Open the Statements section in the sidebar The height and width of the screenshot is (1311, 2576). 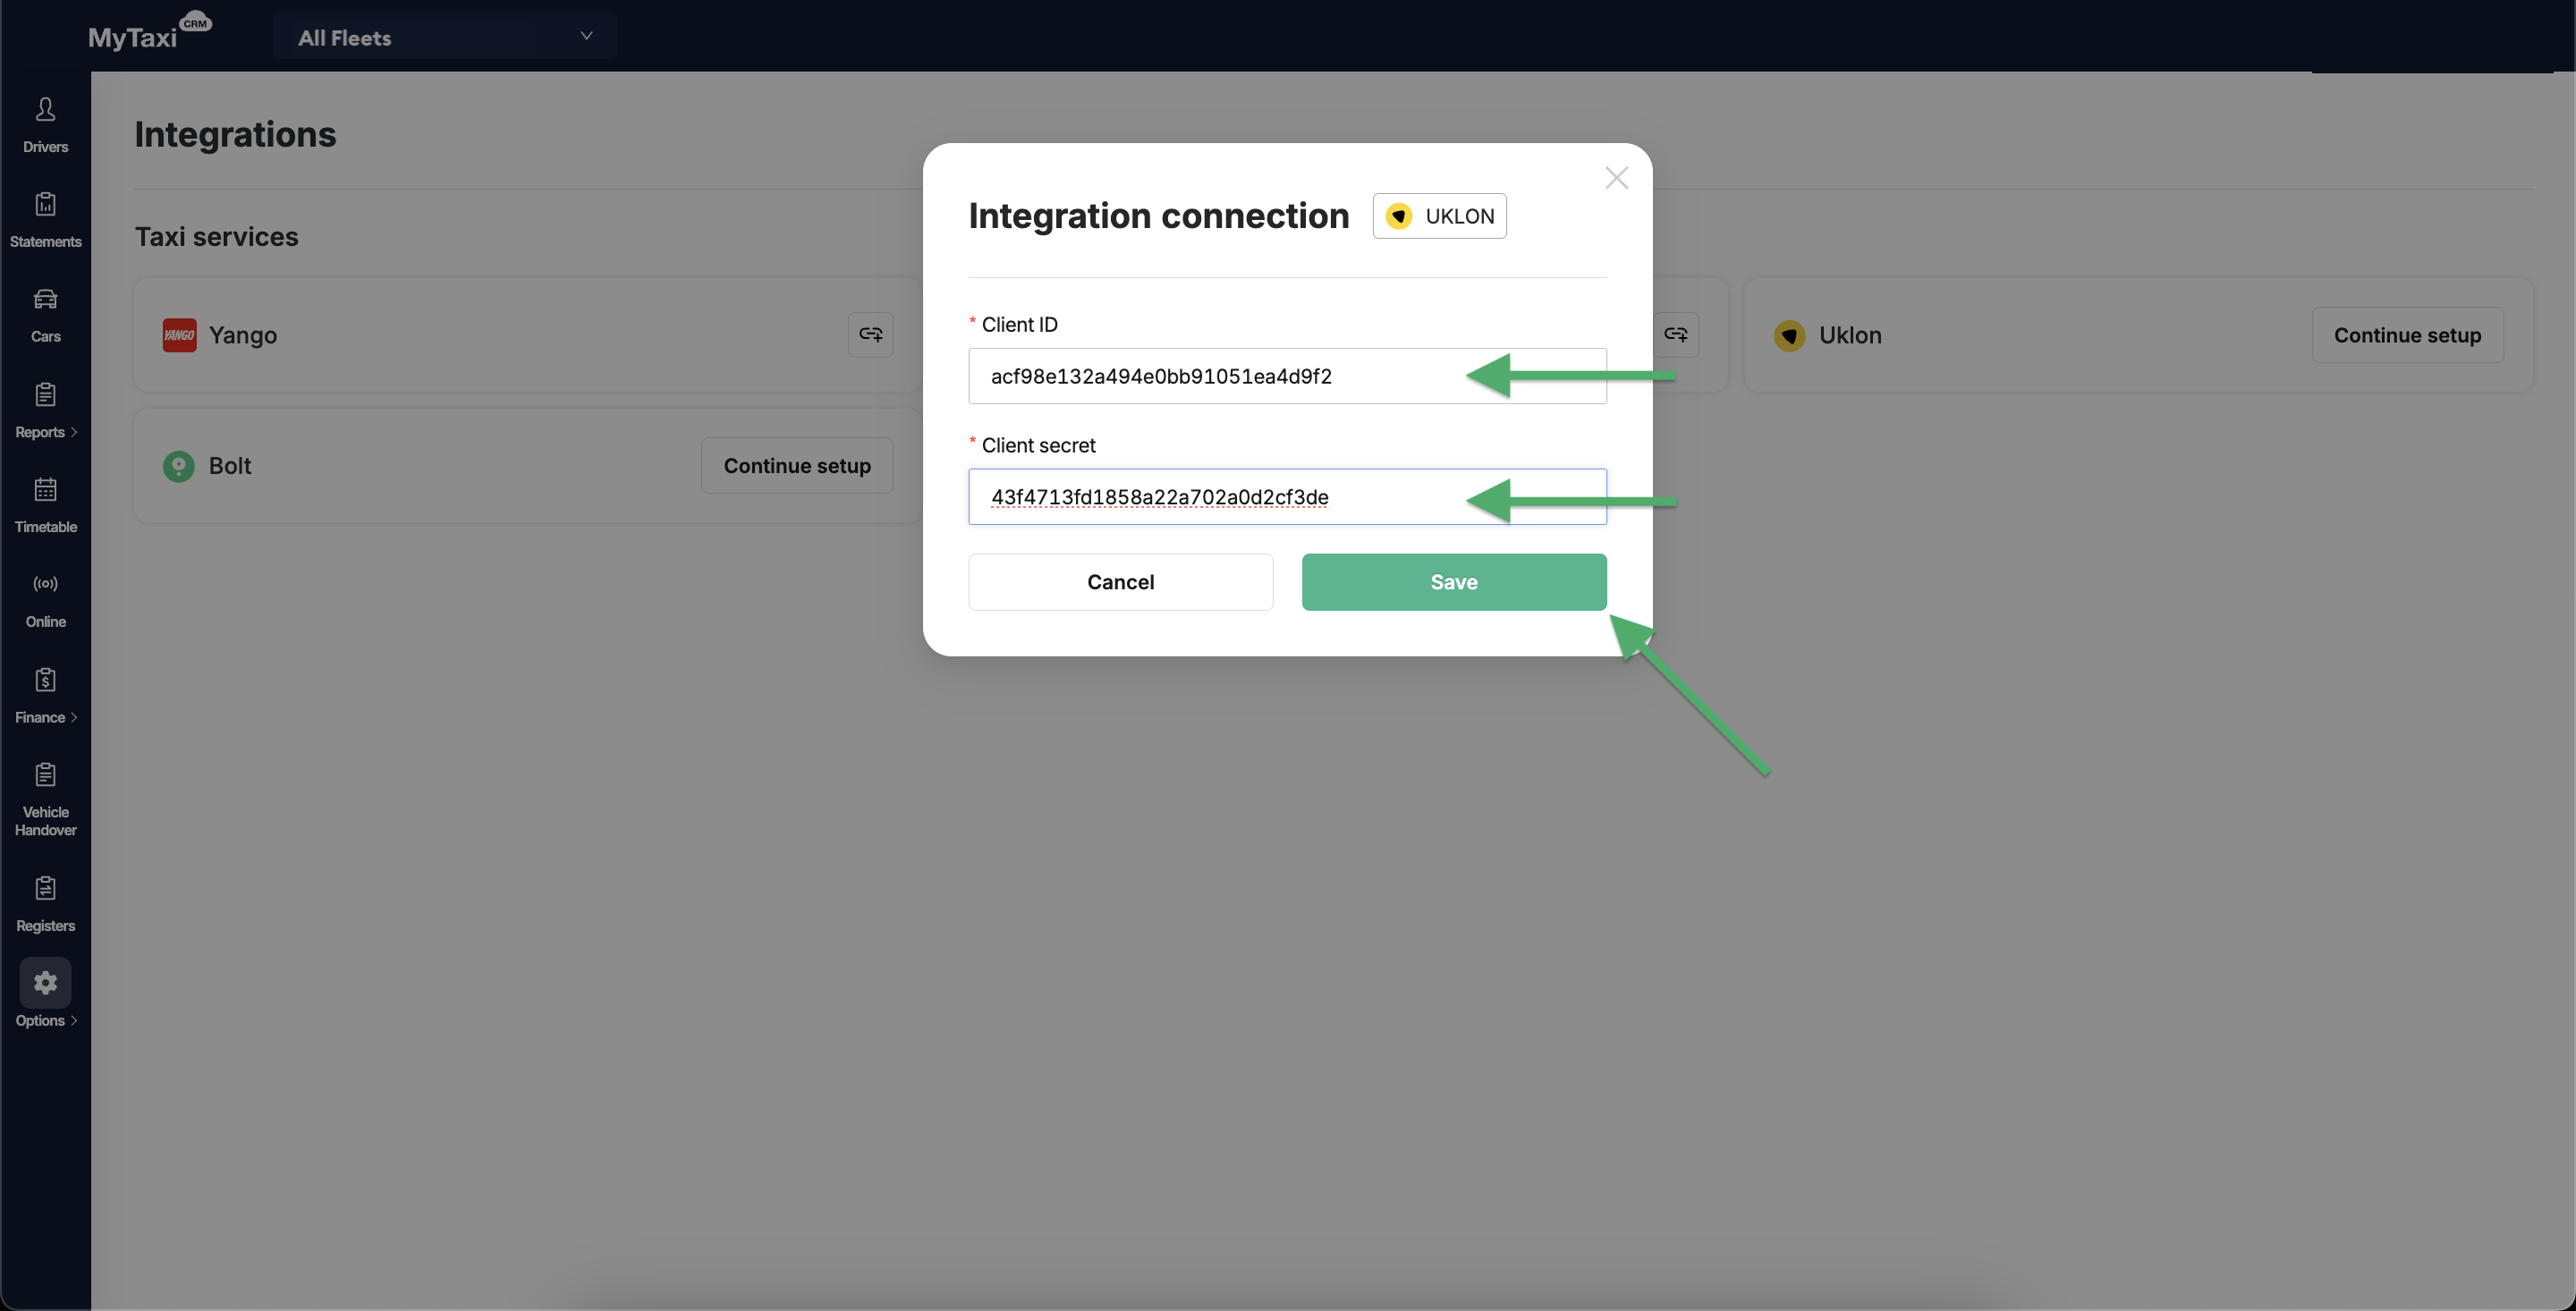click(x=45, y=220)
